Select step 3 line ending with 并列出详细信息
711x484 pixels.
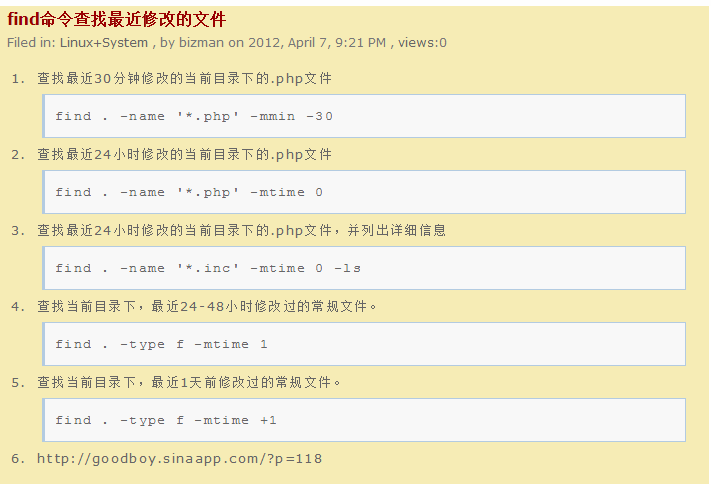click(242, 230)
